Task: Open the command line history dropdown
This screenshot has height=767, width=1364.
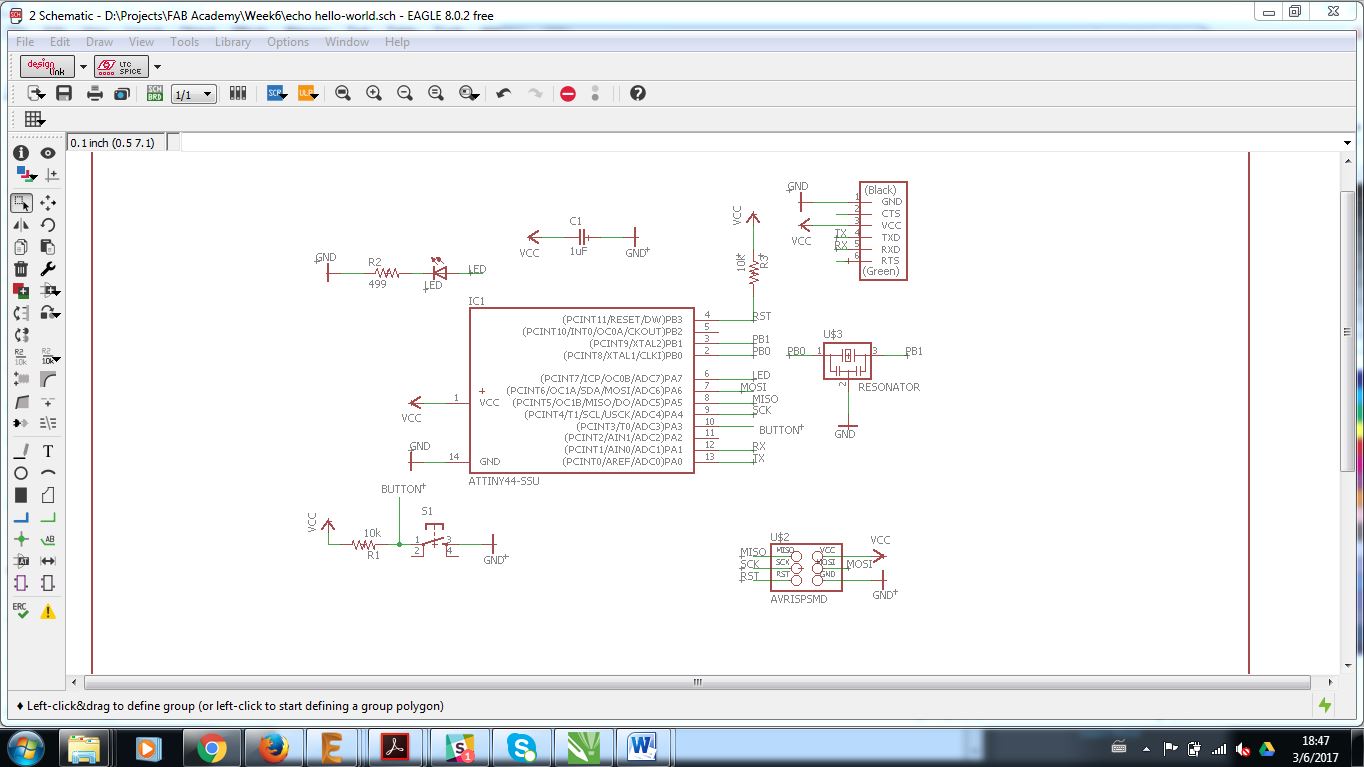Action: [x=1347, y=143]
